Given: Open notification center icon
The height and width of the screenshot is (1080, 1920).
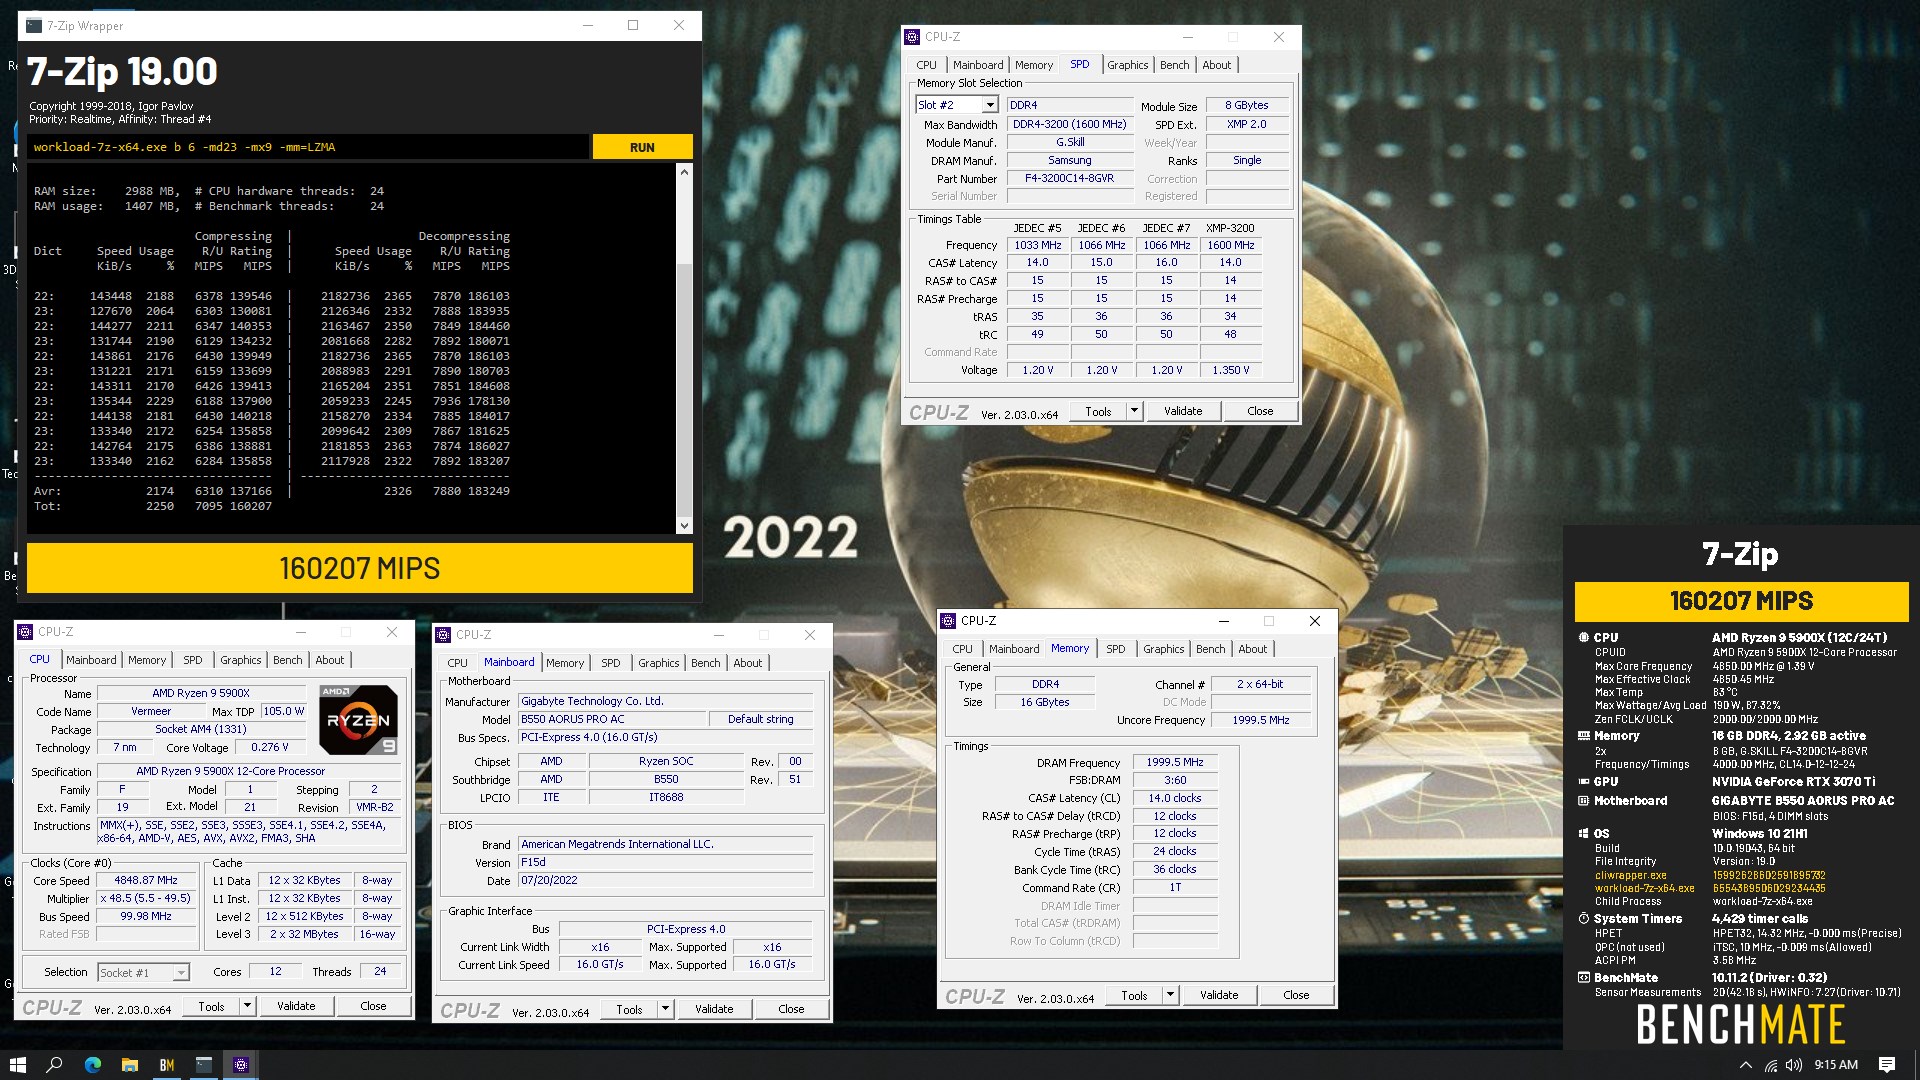Looking at the screenshot, I should coord(1887,1065).
